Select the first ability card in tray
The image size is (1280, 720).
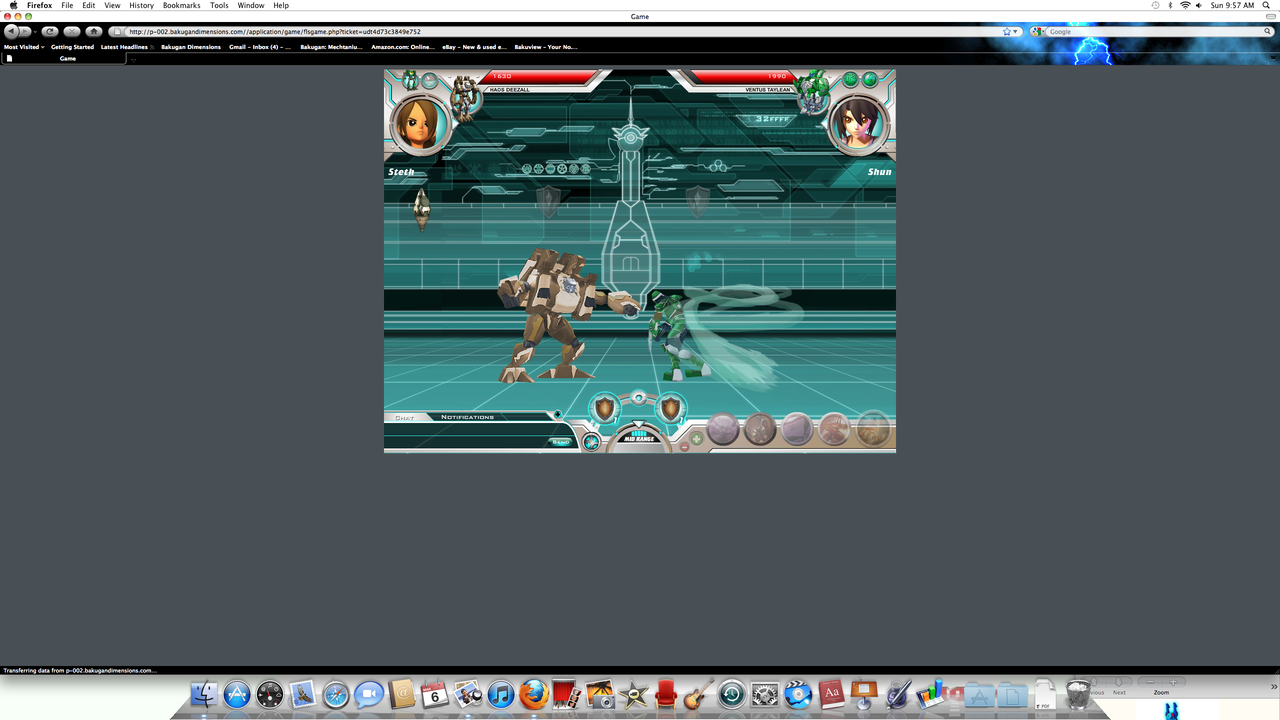pos(723,429)
